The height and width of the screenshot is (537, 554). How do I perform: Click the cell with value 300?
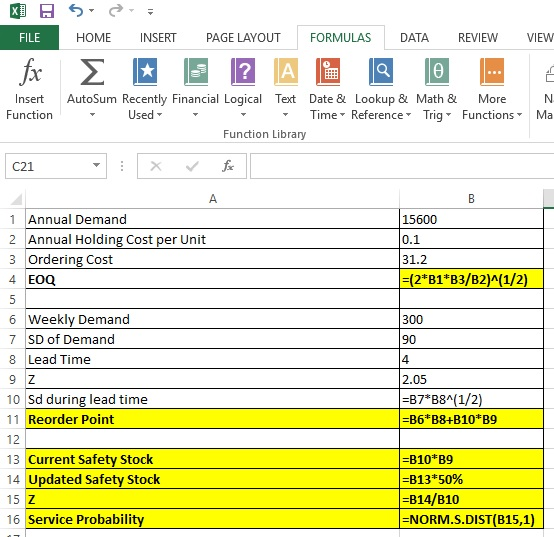471,319
